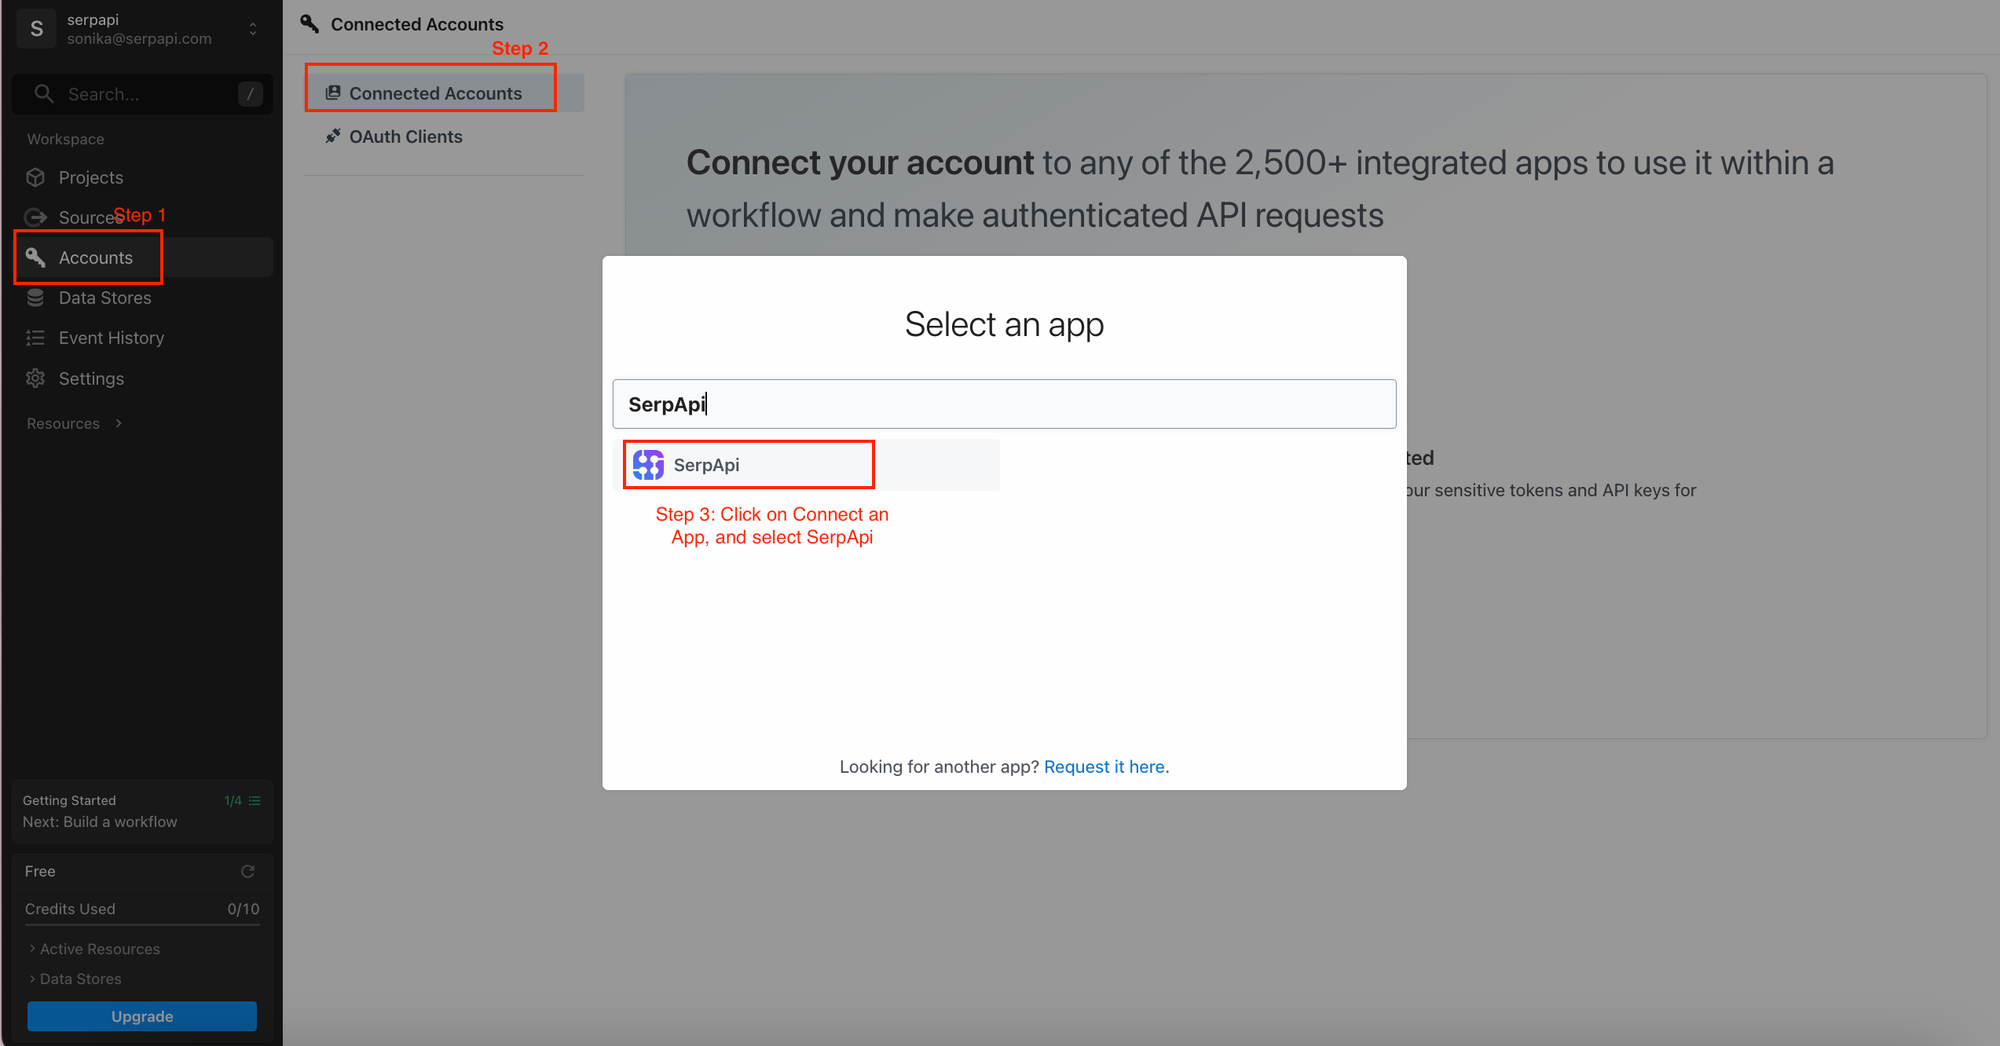Focus the sidebar Search field
The width and height of the screenshot is (2000, 1046).
142,94
